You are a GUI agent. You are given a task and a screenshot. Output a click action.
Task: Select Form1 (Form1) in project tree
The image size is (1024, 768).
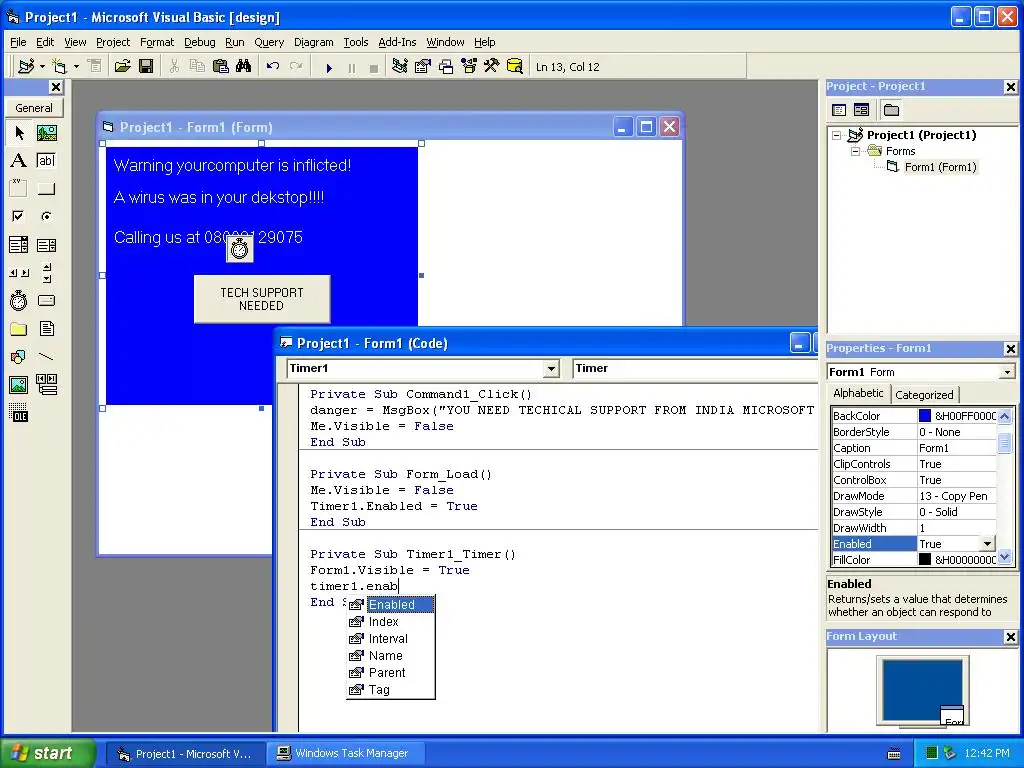click(940, 167)
